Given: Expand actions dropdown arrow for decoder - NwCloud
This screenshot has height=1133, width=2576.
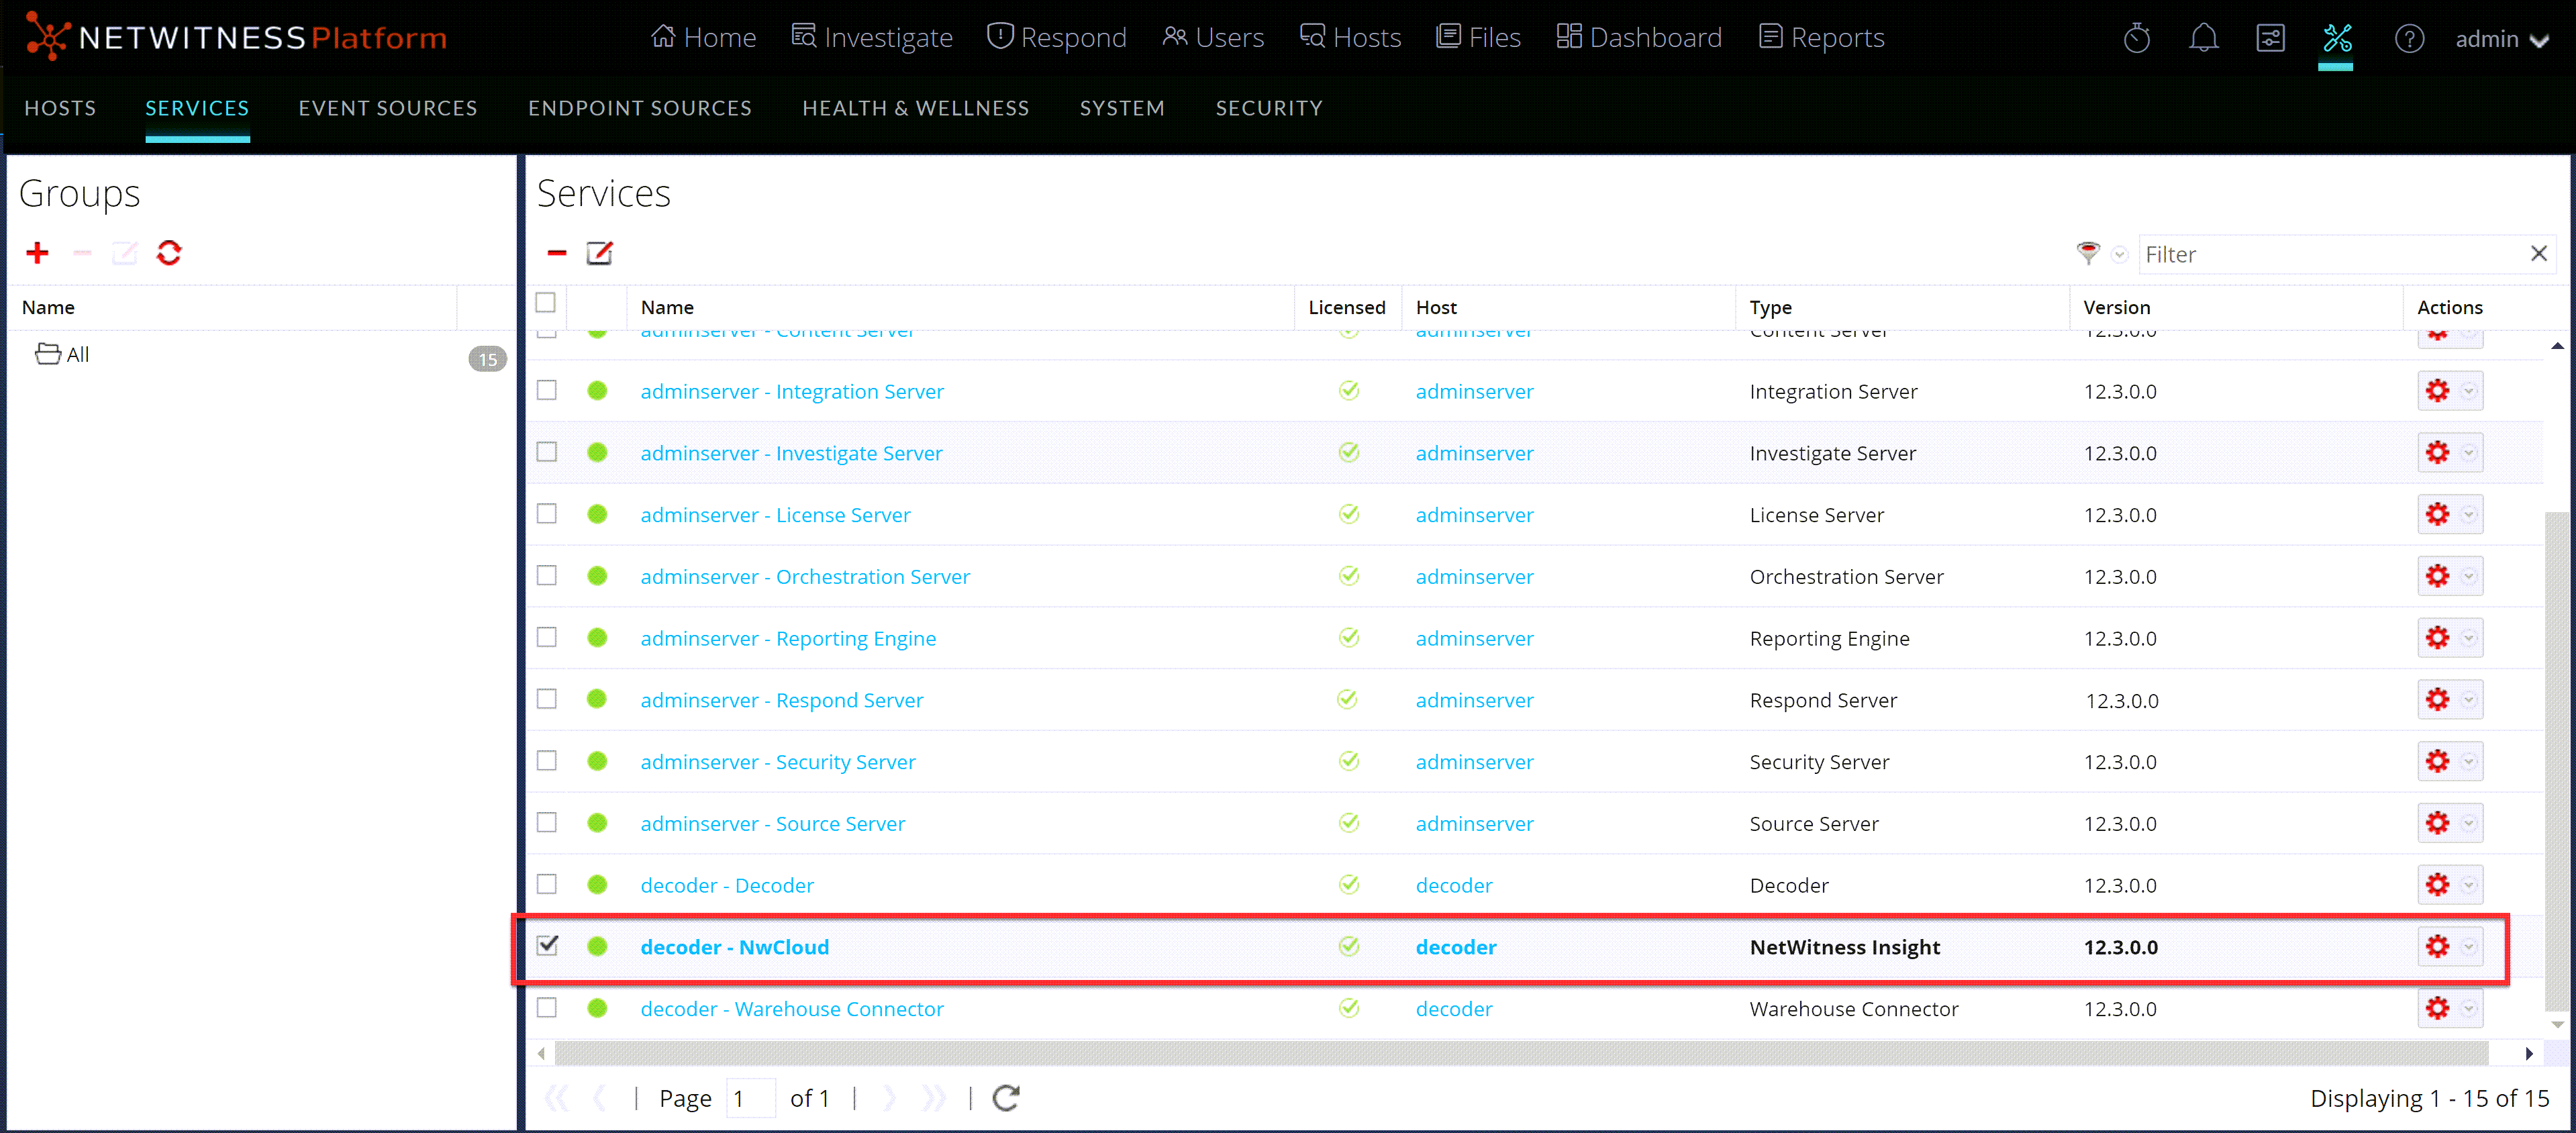Looking at the screenshot, I should tap(2469, 947).
